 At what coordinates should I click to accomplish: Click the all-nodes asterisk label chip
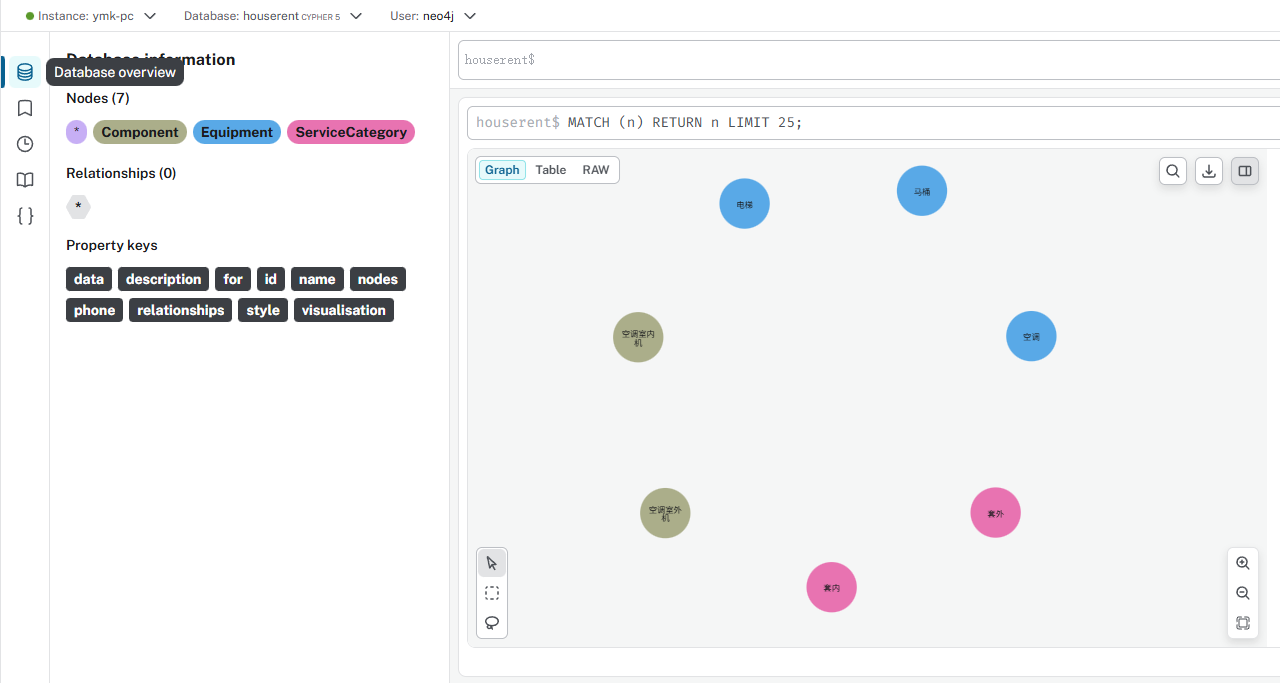(77, 132)
